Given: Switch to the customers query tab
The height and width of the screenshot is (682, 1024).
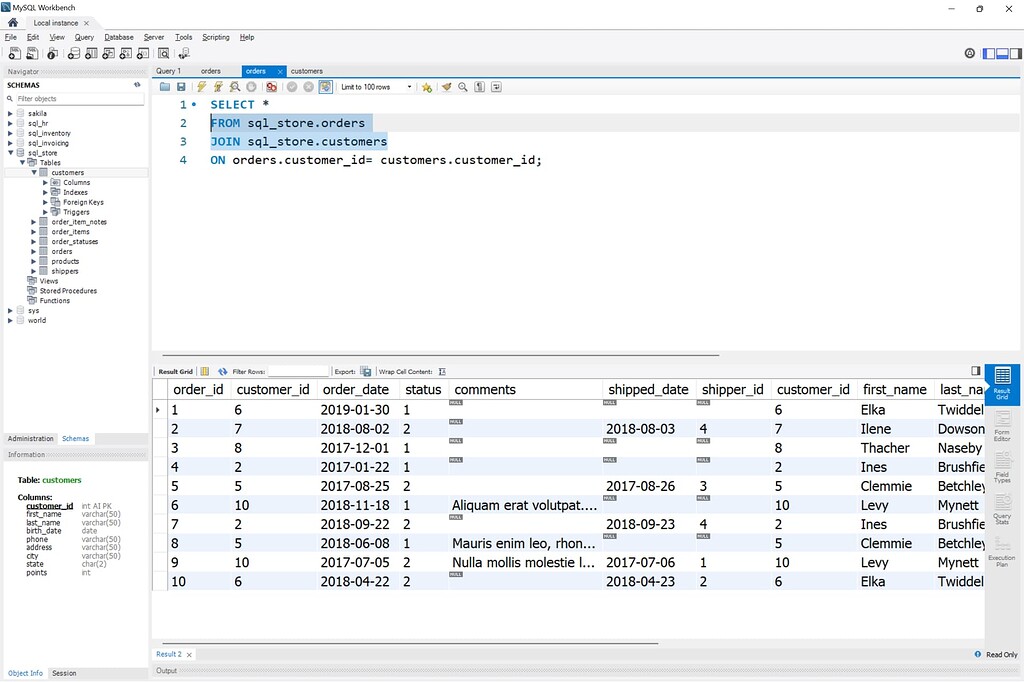Looking at the screenshot, I should point(306,71).
